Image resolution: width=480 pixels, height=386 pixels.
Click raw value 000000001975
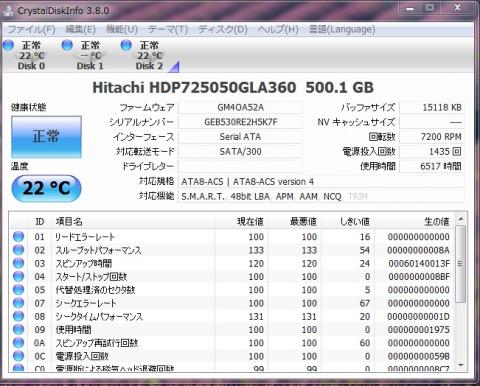pyautogui.click(x=419, y=330)
